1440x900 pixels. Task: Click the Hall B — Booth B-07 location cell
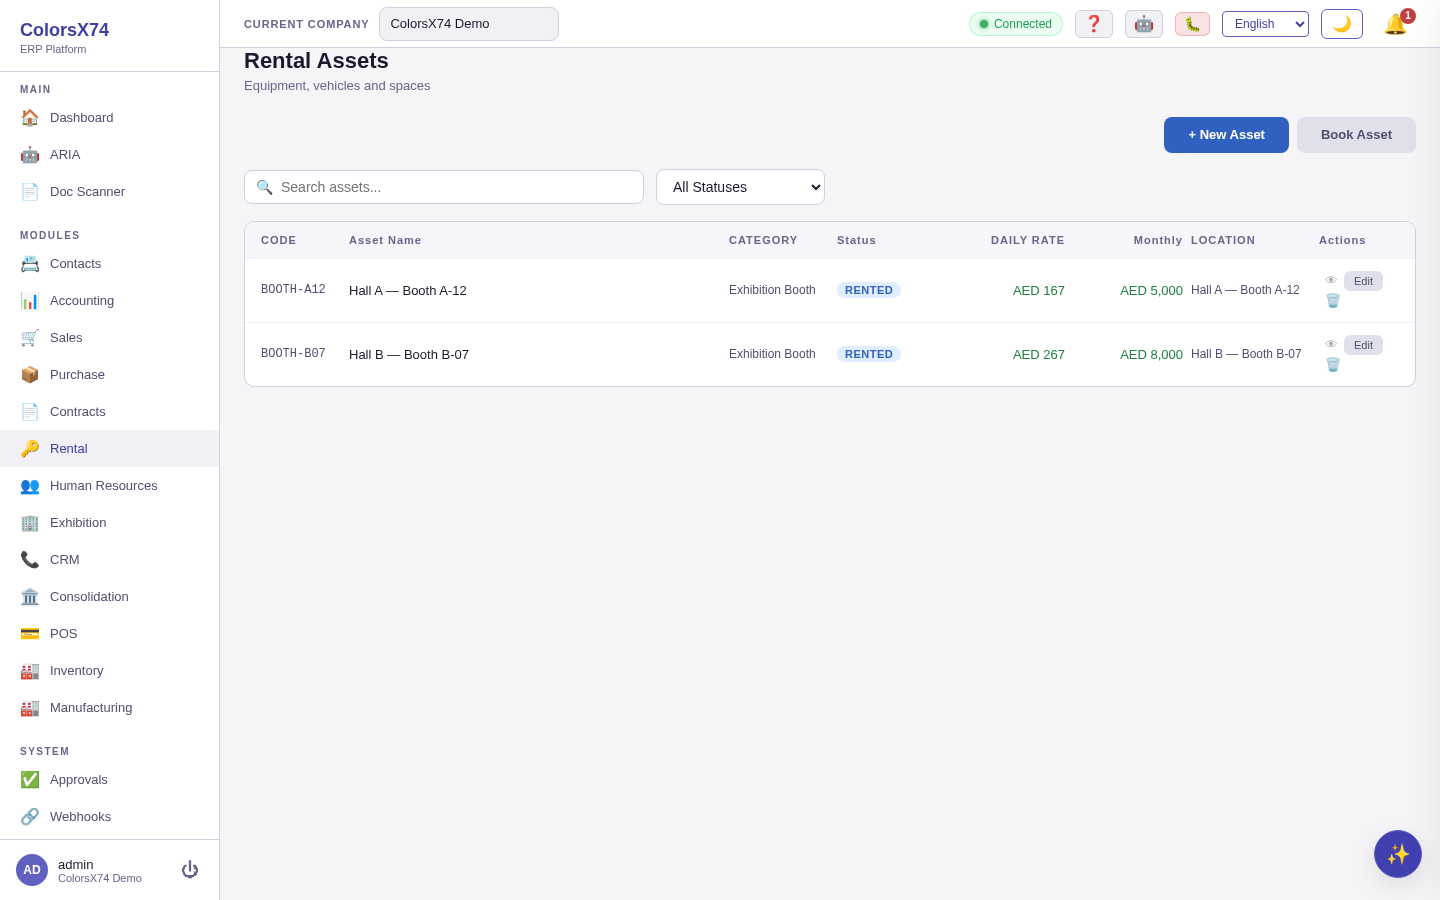click(1246, 354)
